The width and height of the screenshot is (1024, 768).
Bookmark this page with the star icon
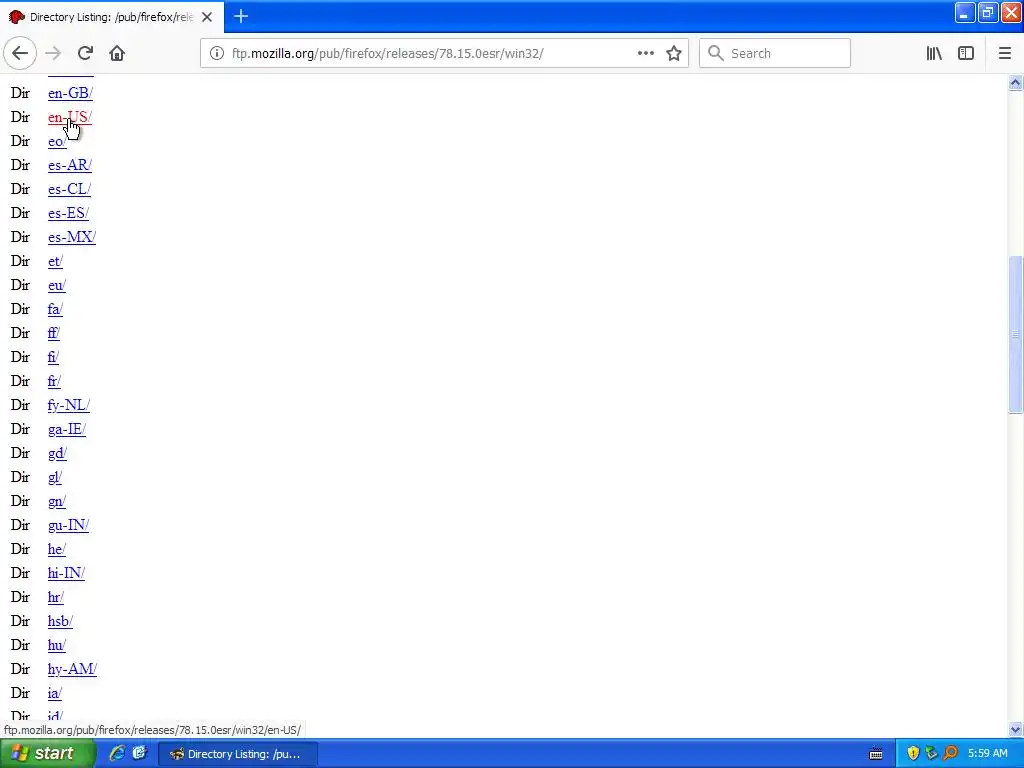click(x=674, y=54)
